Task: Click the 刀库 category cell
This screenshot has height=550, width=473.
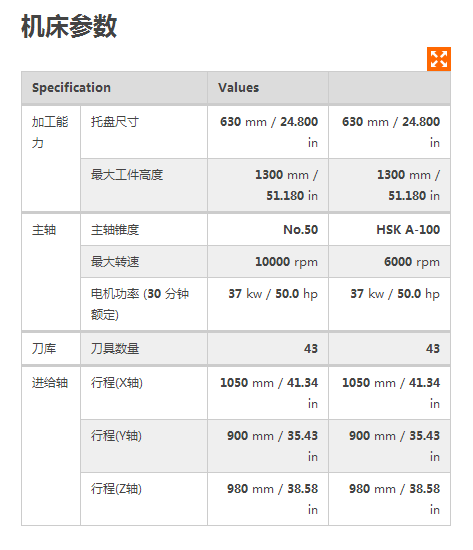Action: [x=51, y=349]
